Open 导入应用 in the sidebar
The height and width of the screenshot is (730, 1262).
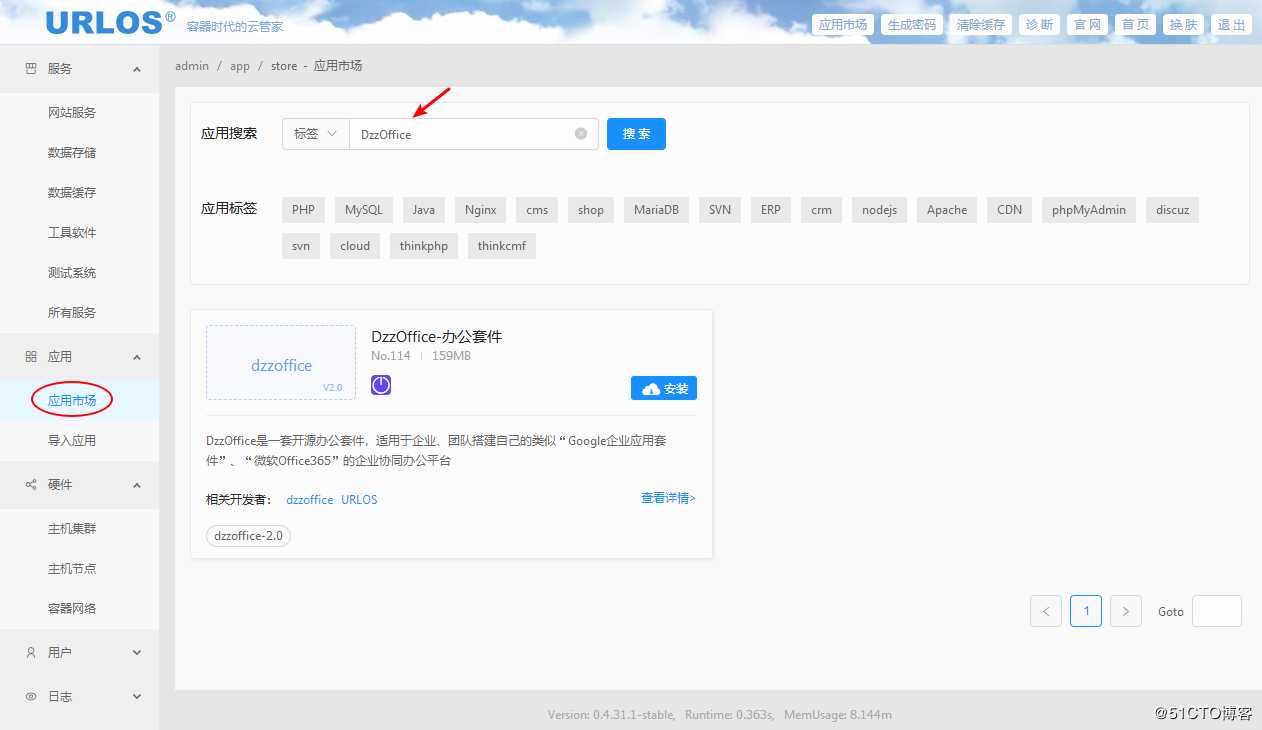point(72,440)
